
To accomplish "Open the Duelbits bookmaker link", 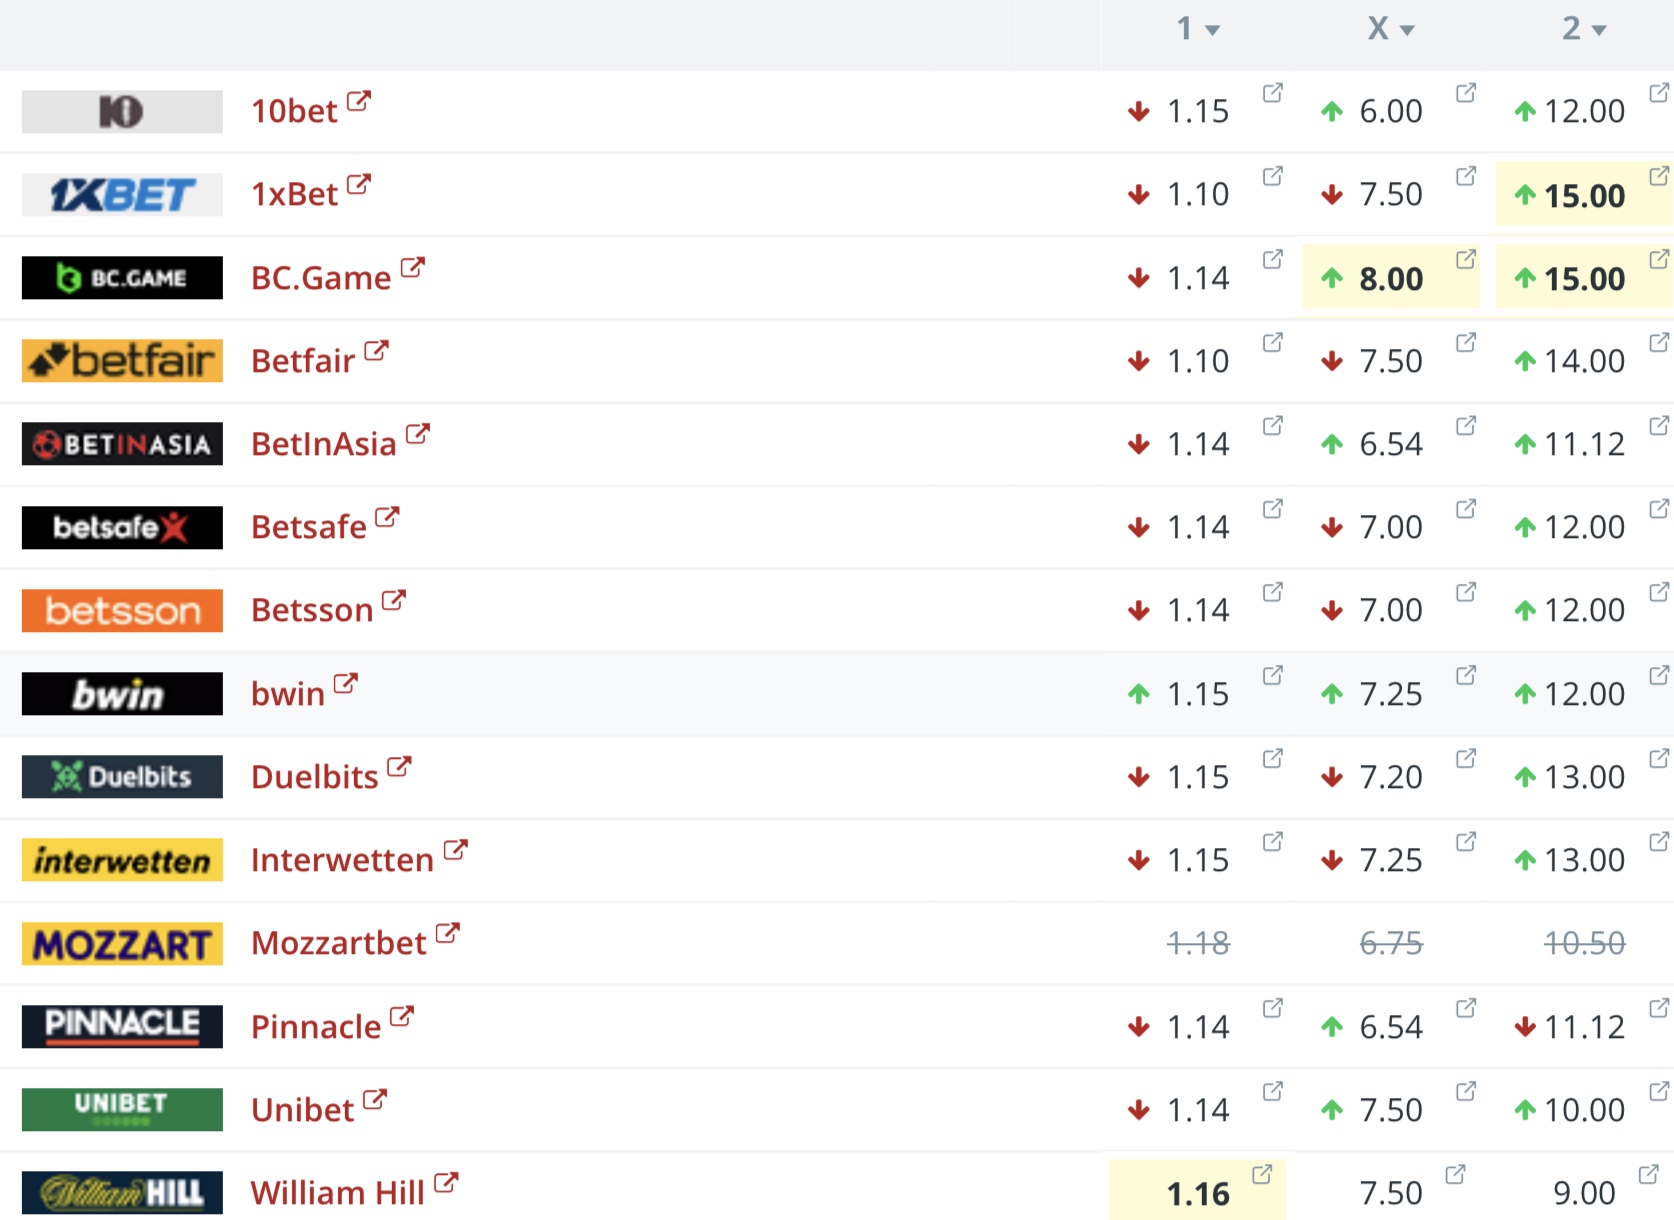I will pyautogui.click(x=314, y=777).
